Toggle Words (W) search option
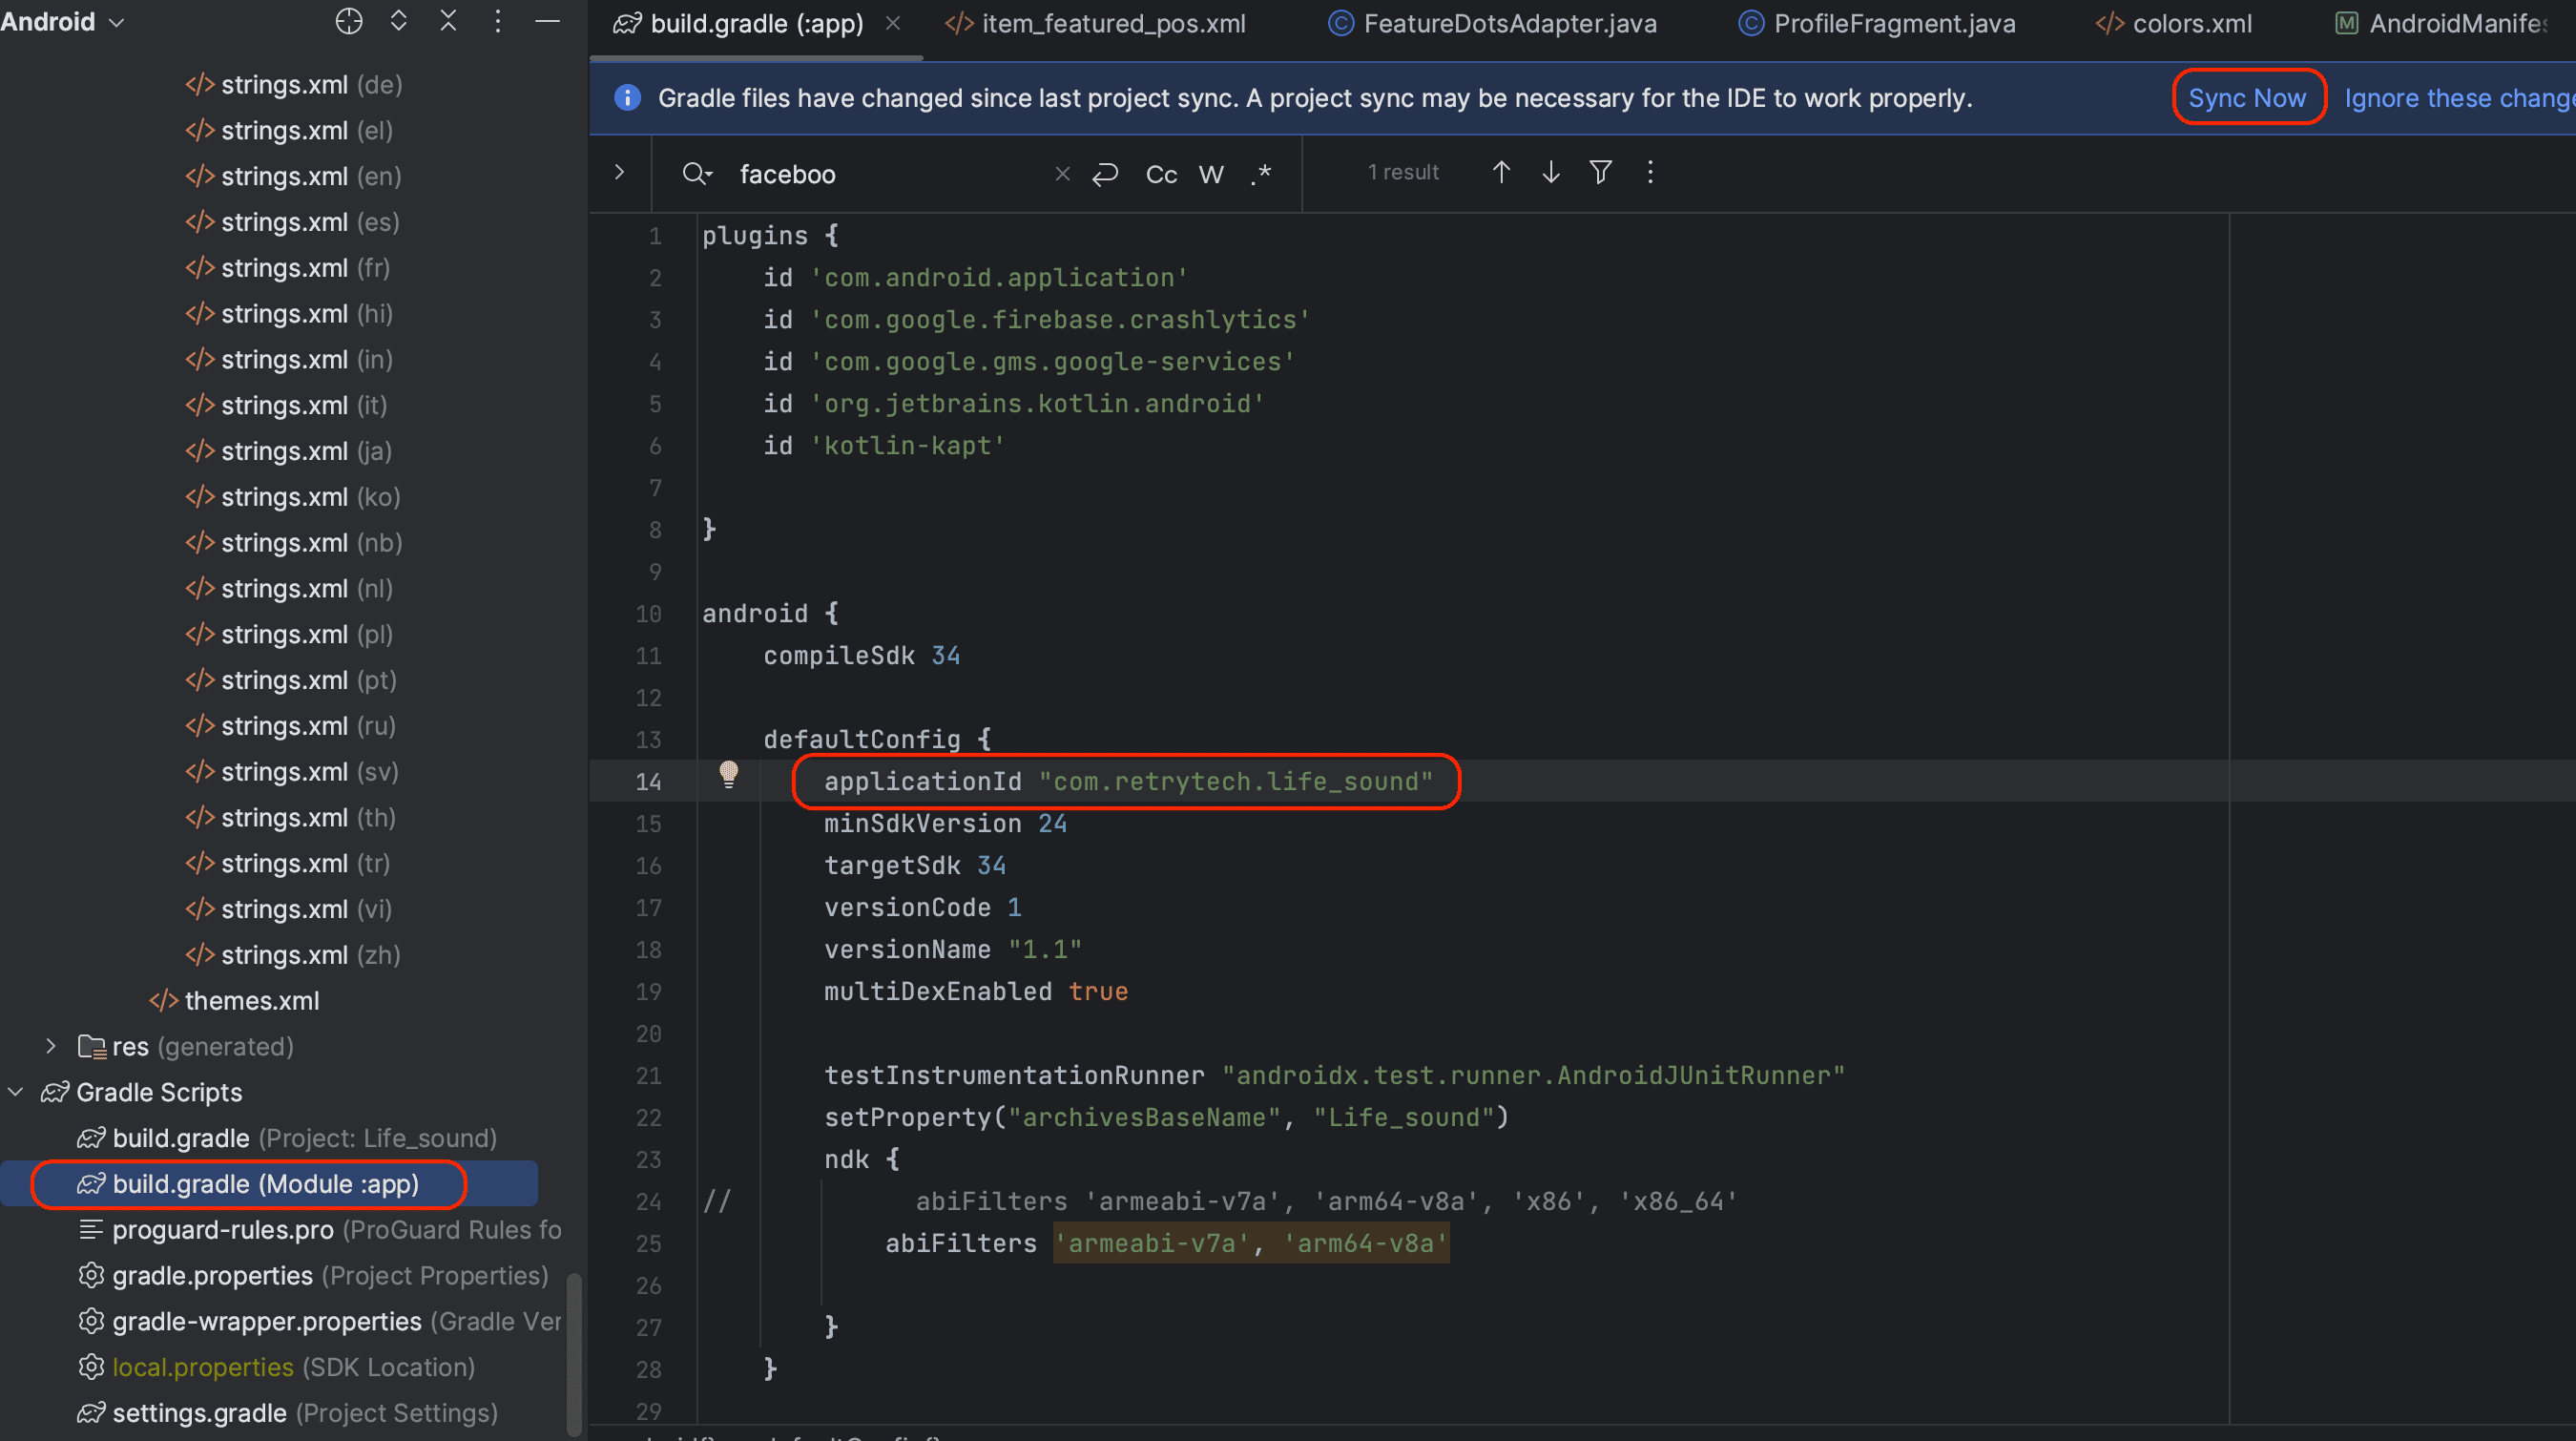The height and width of the screenshot is (1441, 2576). point(1211,174)
